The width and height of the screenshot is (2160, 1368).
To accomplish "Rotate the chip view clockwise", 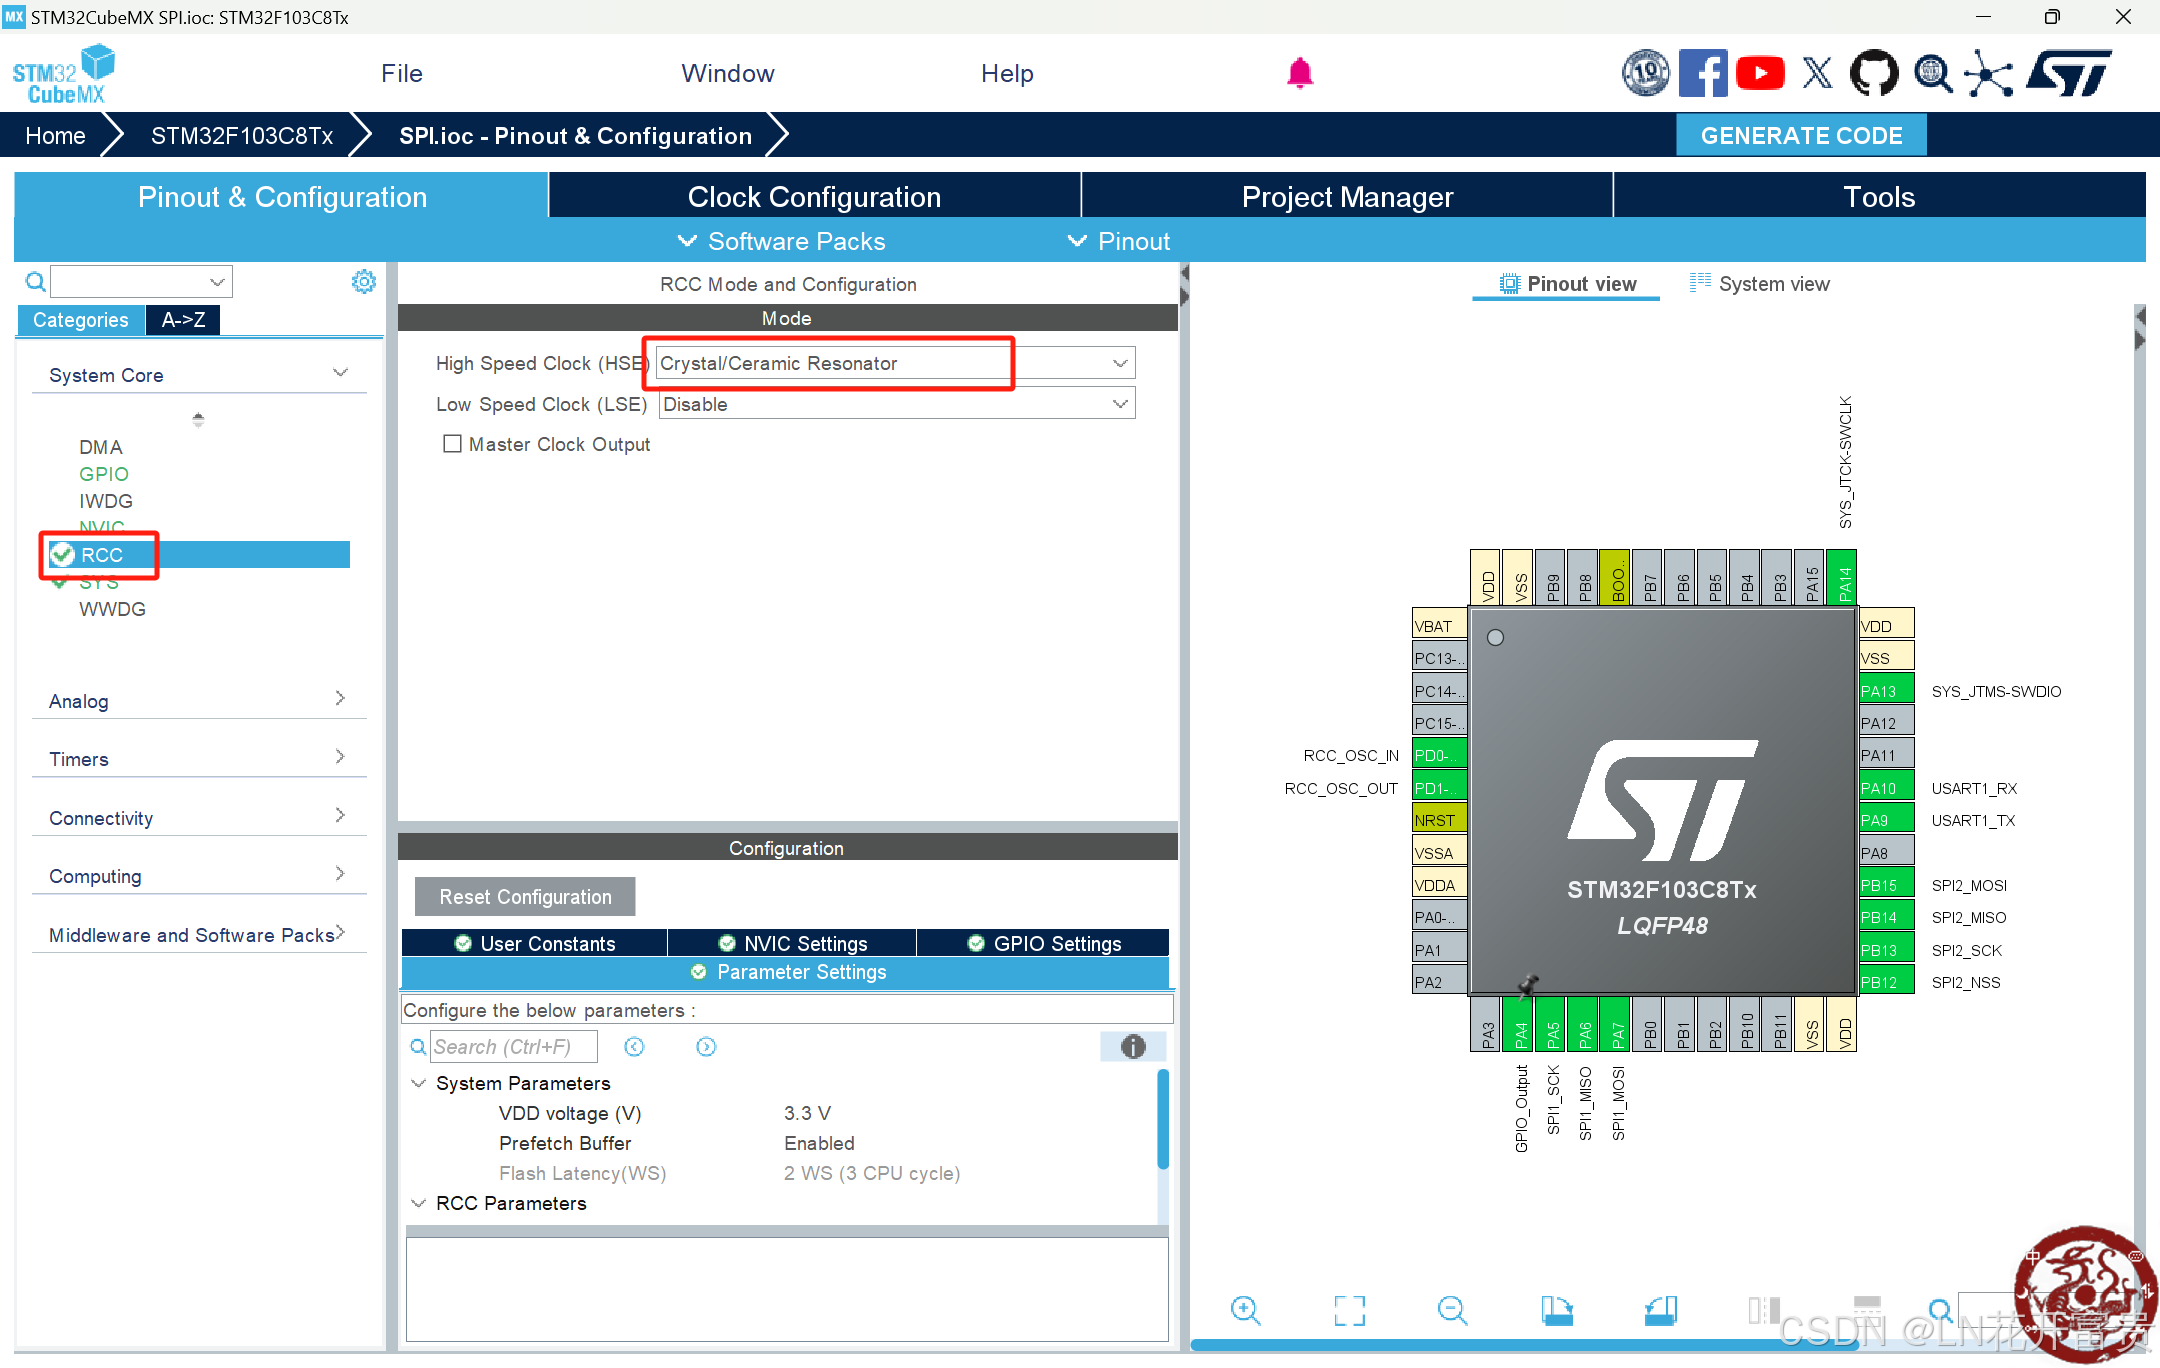I will pyautogui.click(x=1556, y=1310).
